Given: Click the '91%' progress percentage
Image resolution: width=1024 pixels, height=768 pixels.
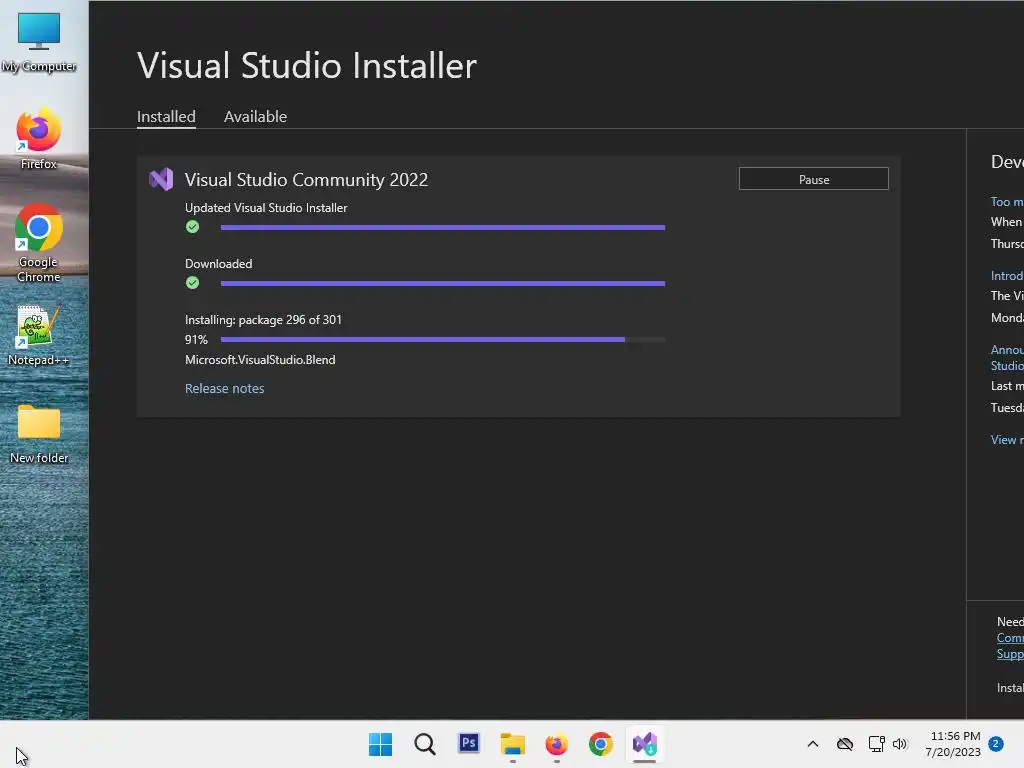Looking at the screenshot, I should 196,340.
